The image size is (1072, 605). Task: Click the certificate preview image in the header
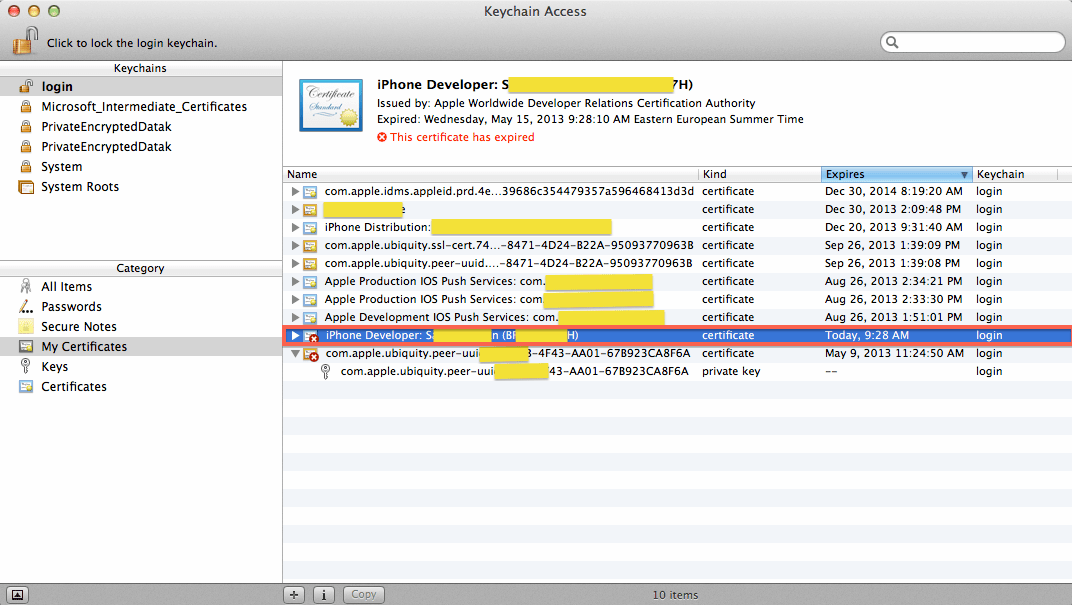331,105
